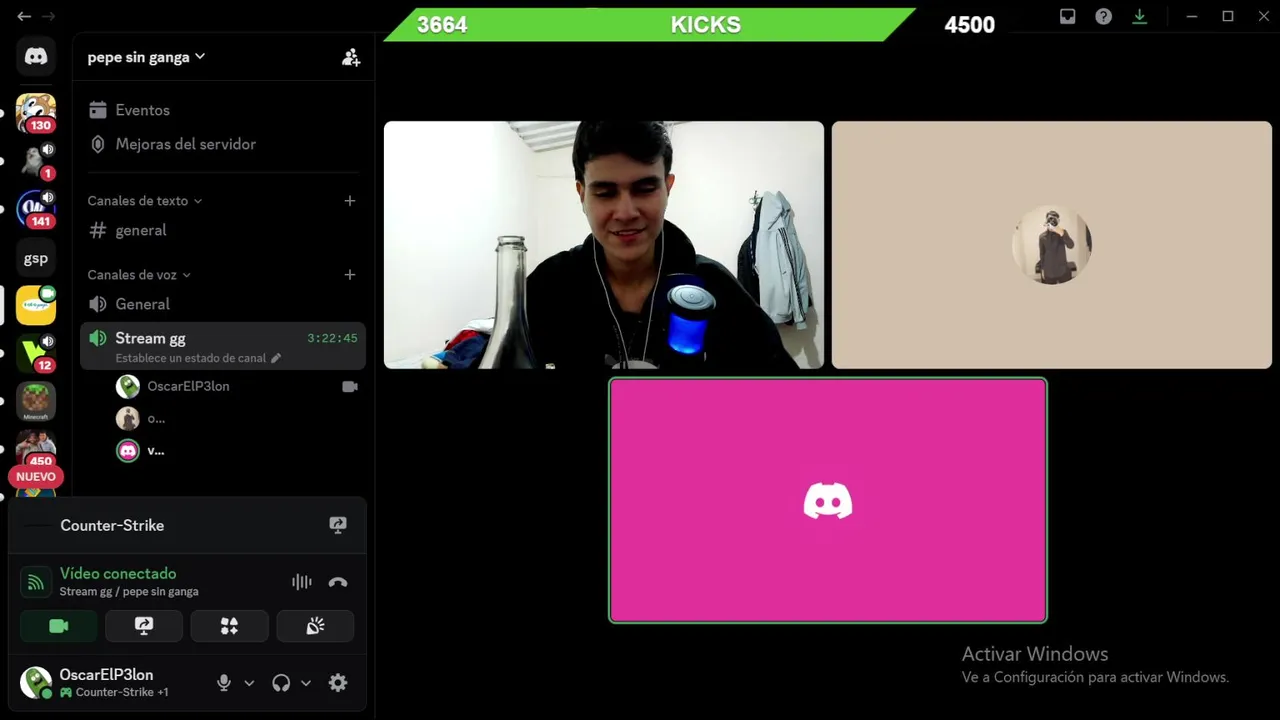Collapse the Canales de voz category
The image size is (1280, 720).
(139, 275)
